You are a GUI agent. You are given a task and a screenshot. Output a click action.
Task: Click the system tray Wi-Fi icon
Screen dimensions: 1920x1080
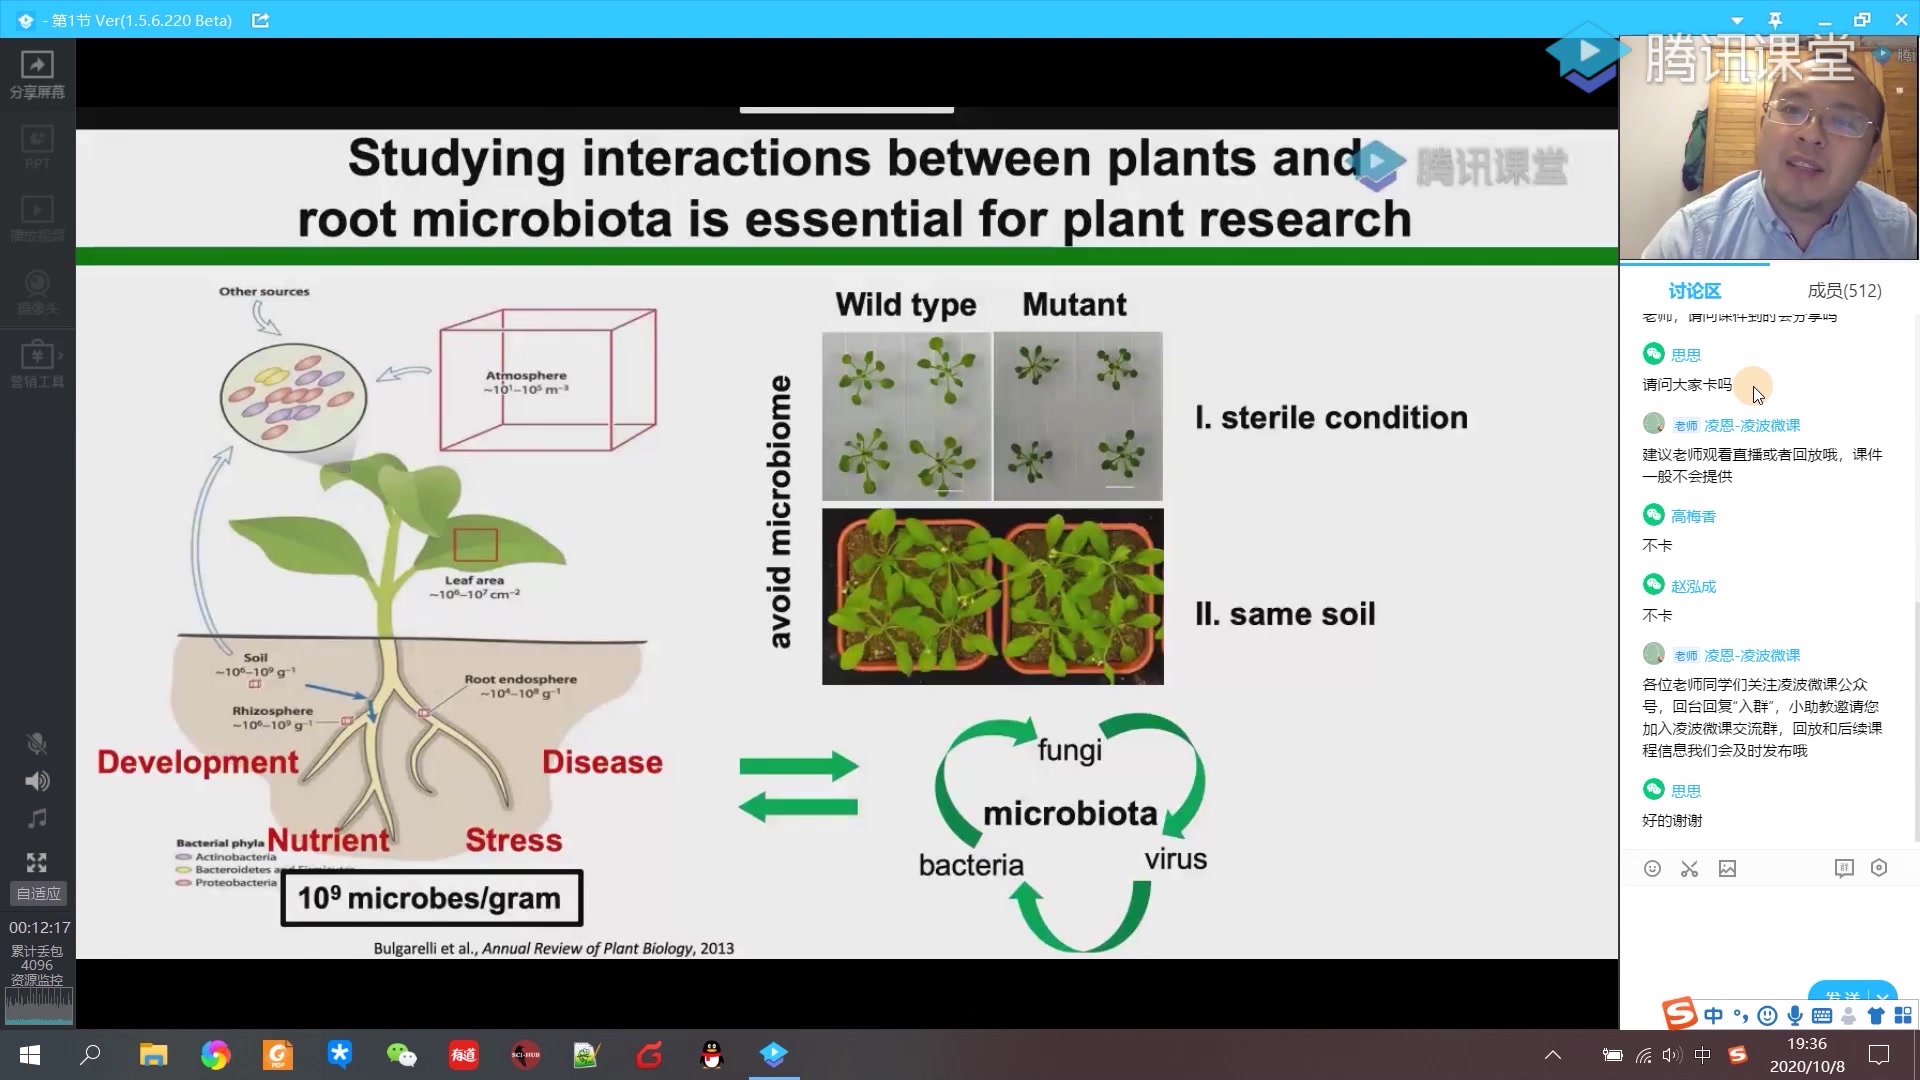1643,1055
